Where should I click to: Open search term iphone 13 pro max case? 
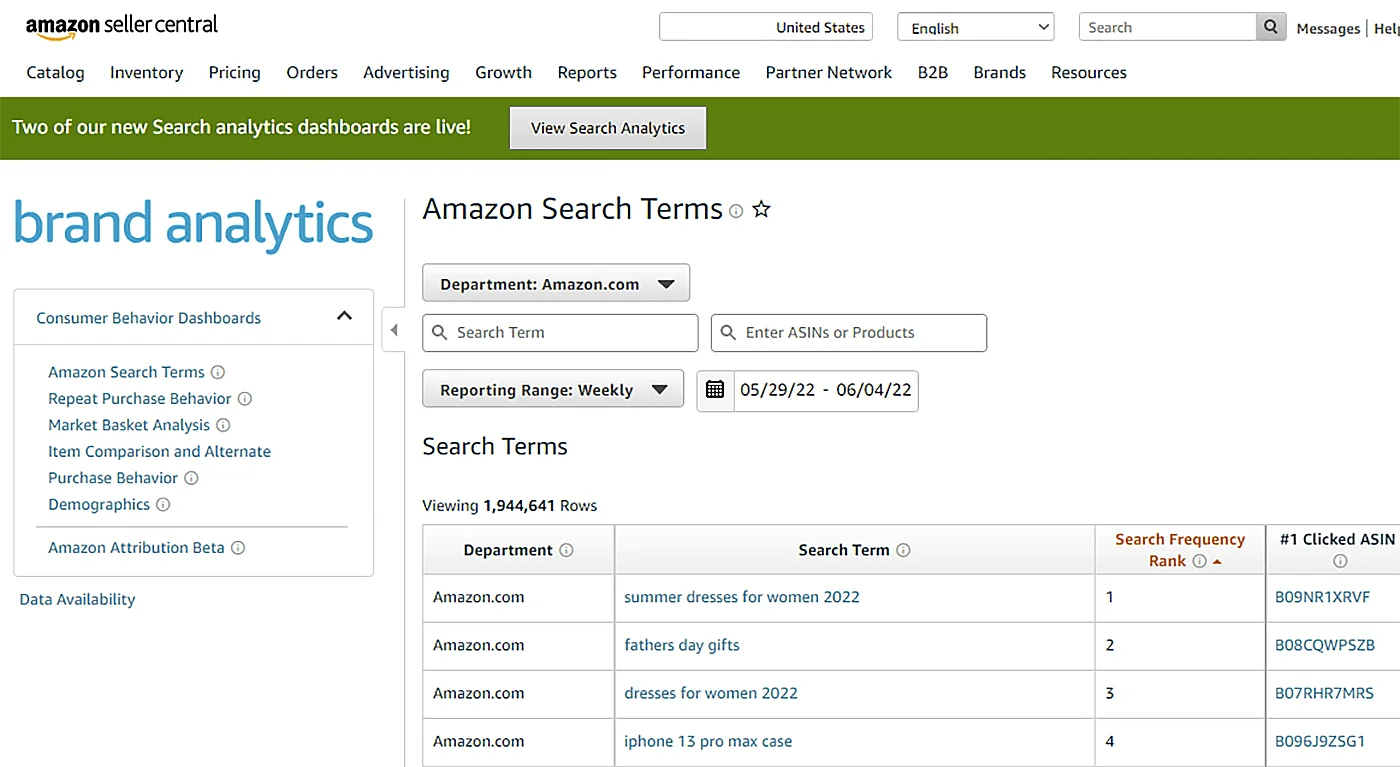pos(708,741)
